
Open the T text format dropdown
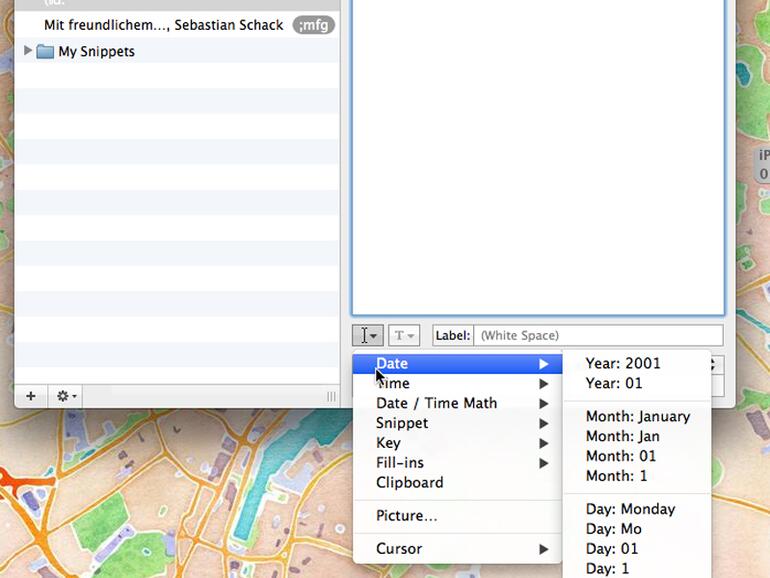point(404,335)
